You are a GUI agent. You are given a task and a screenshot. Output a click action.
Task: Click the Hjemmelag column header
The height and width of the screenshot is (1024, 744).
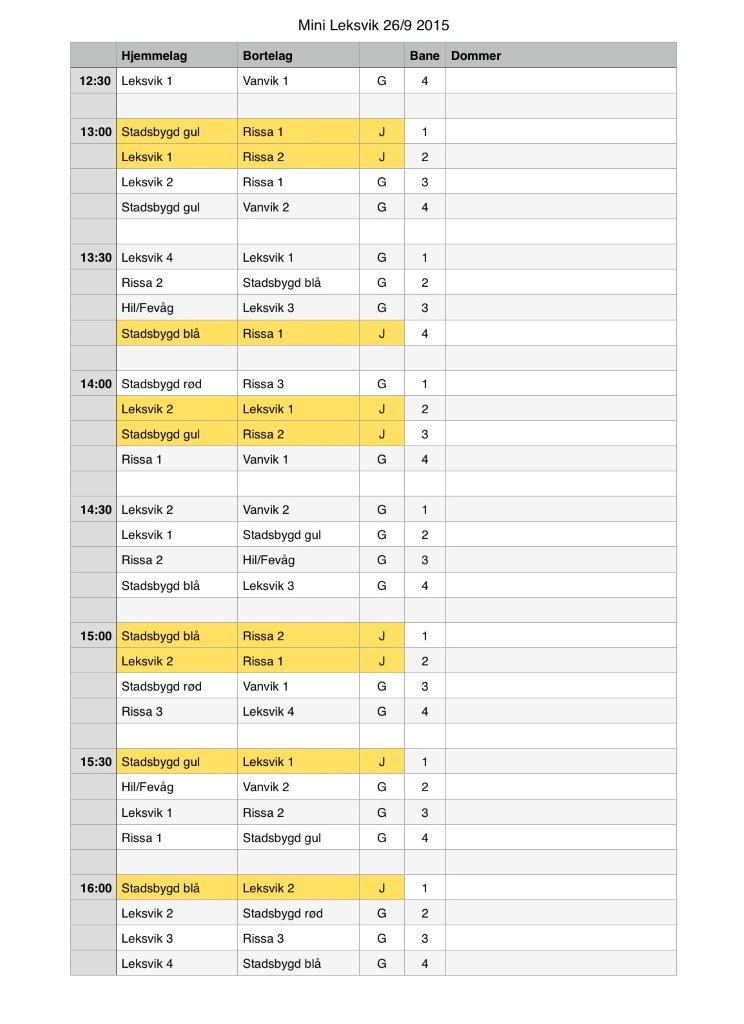pos(176,56)
